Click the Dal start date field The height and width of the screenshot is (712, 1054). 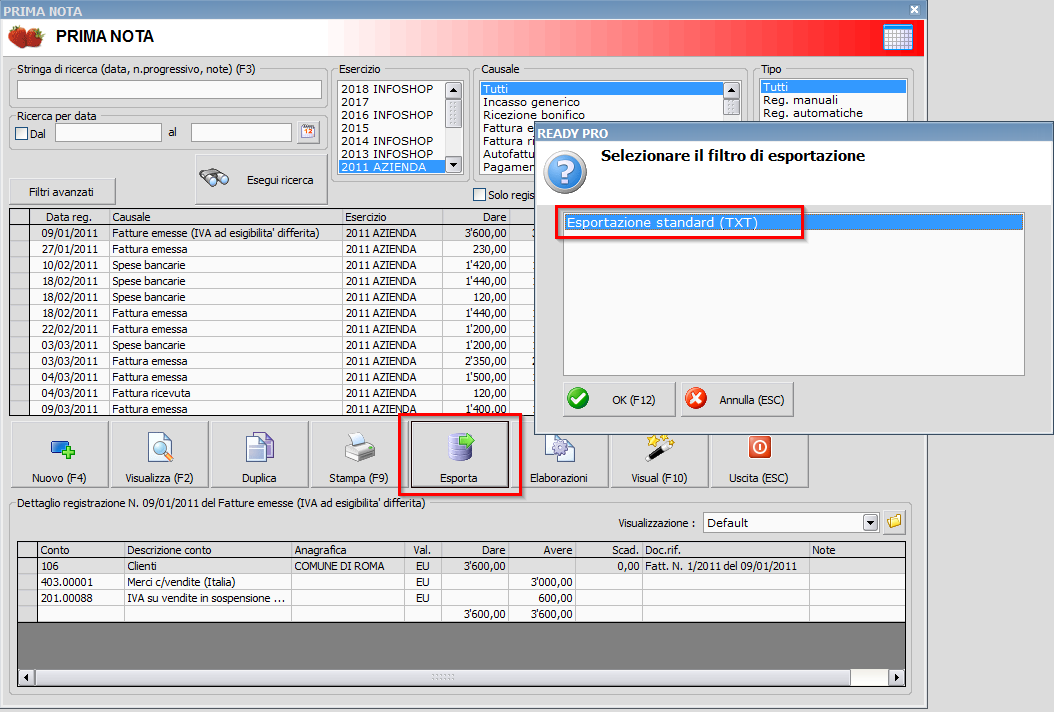[108, 132]
